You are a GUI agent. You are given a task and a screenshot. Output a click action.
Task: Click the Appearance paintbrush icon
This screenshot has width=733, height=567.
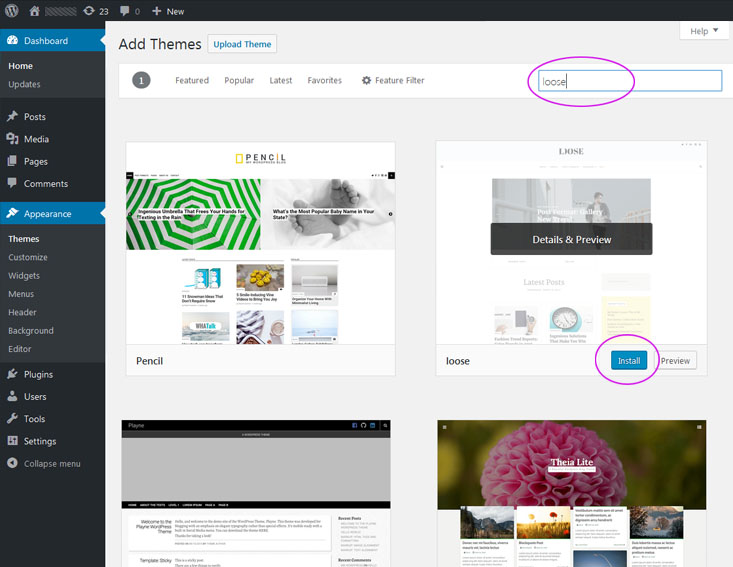click(13, 213)
